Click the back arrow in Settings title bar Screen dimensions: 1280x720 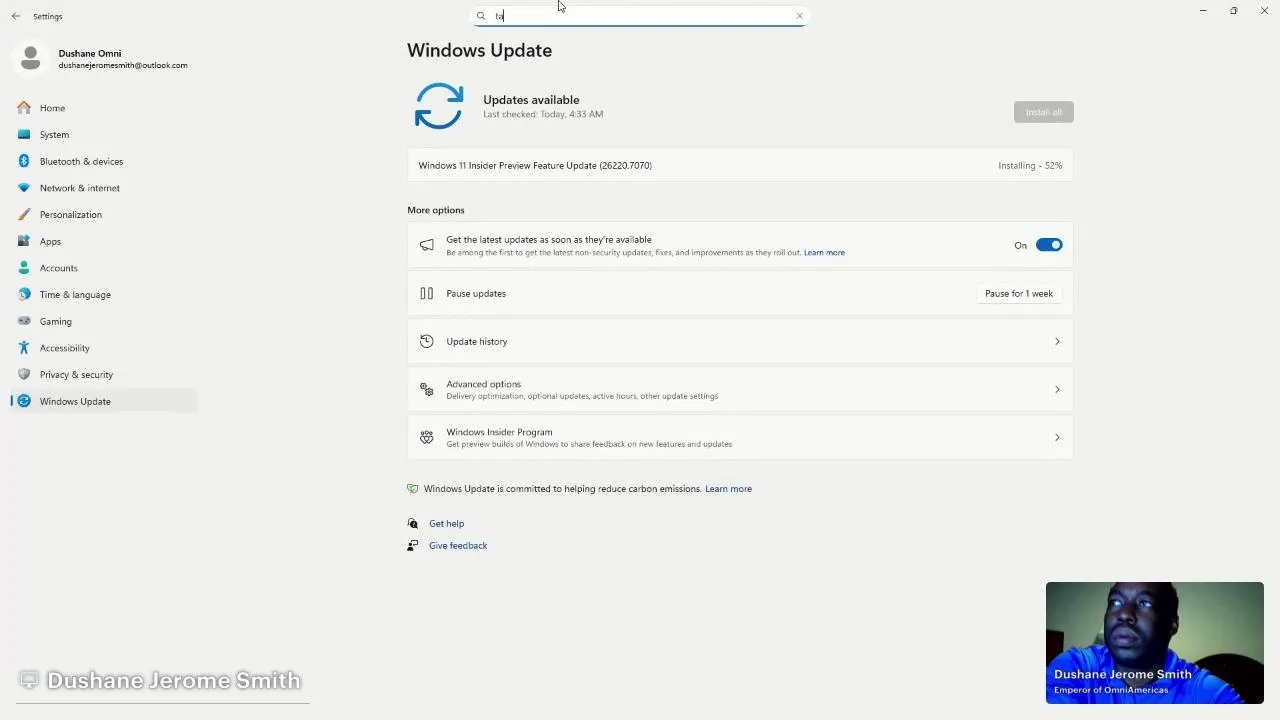point(16,16)
